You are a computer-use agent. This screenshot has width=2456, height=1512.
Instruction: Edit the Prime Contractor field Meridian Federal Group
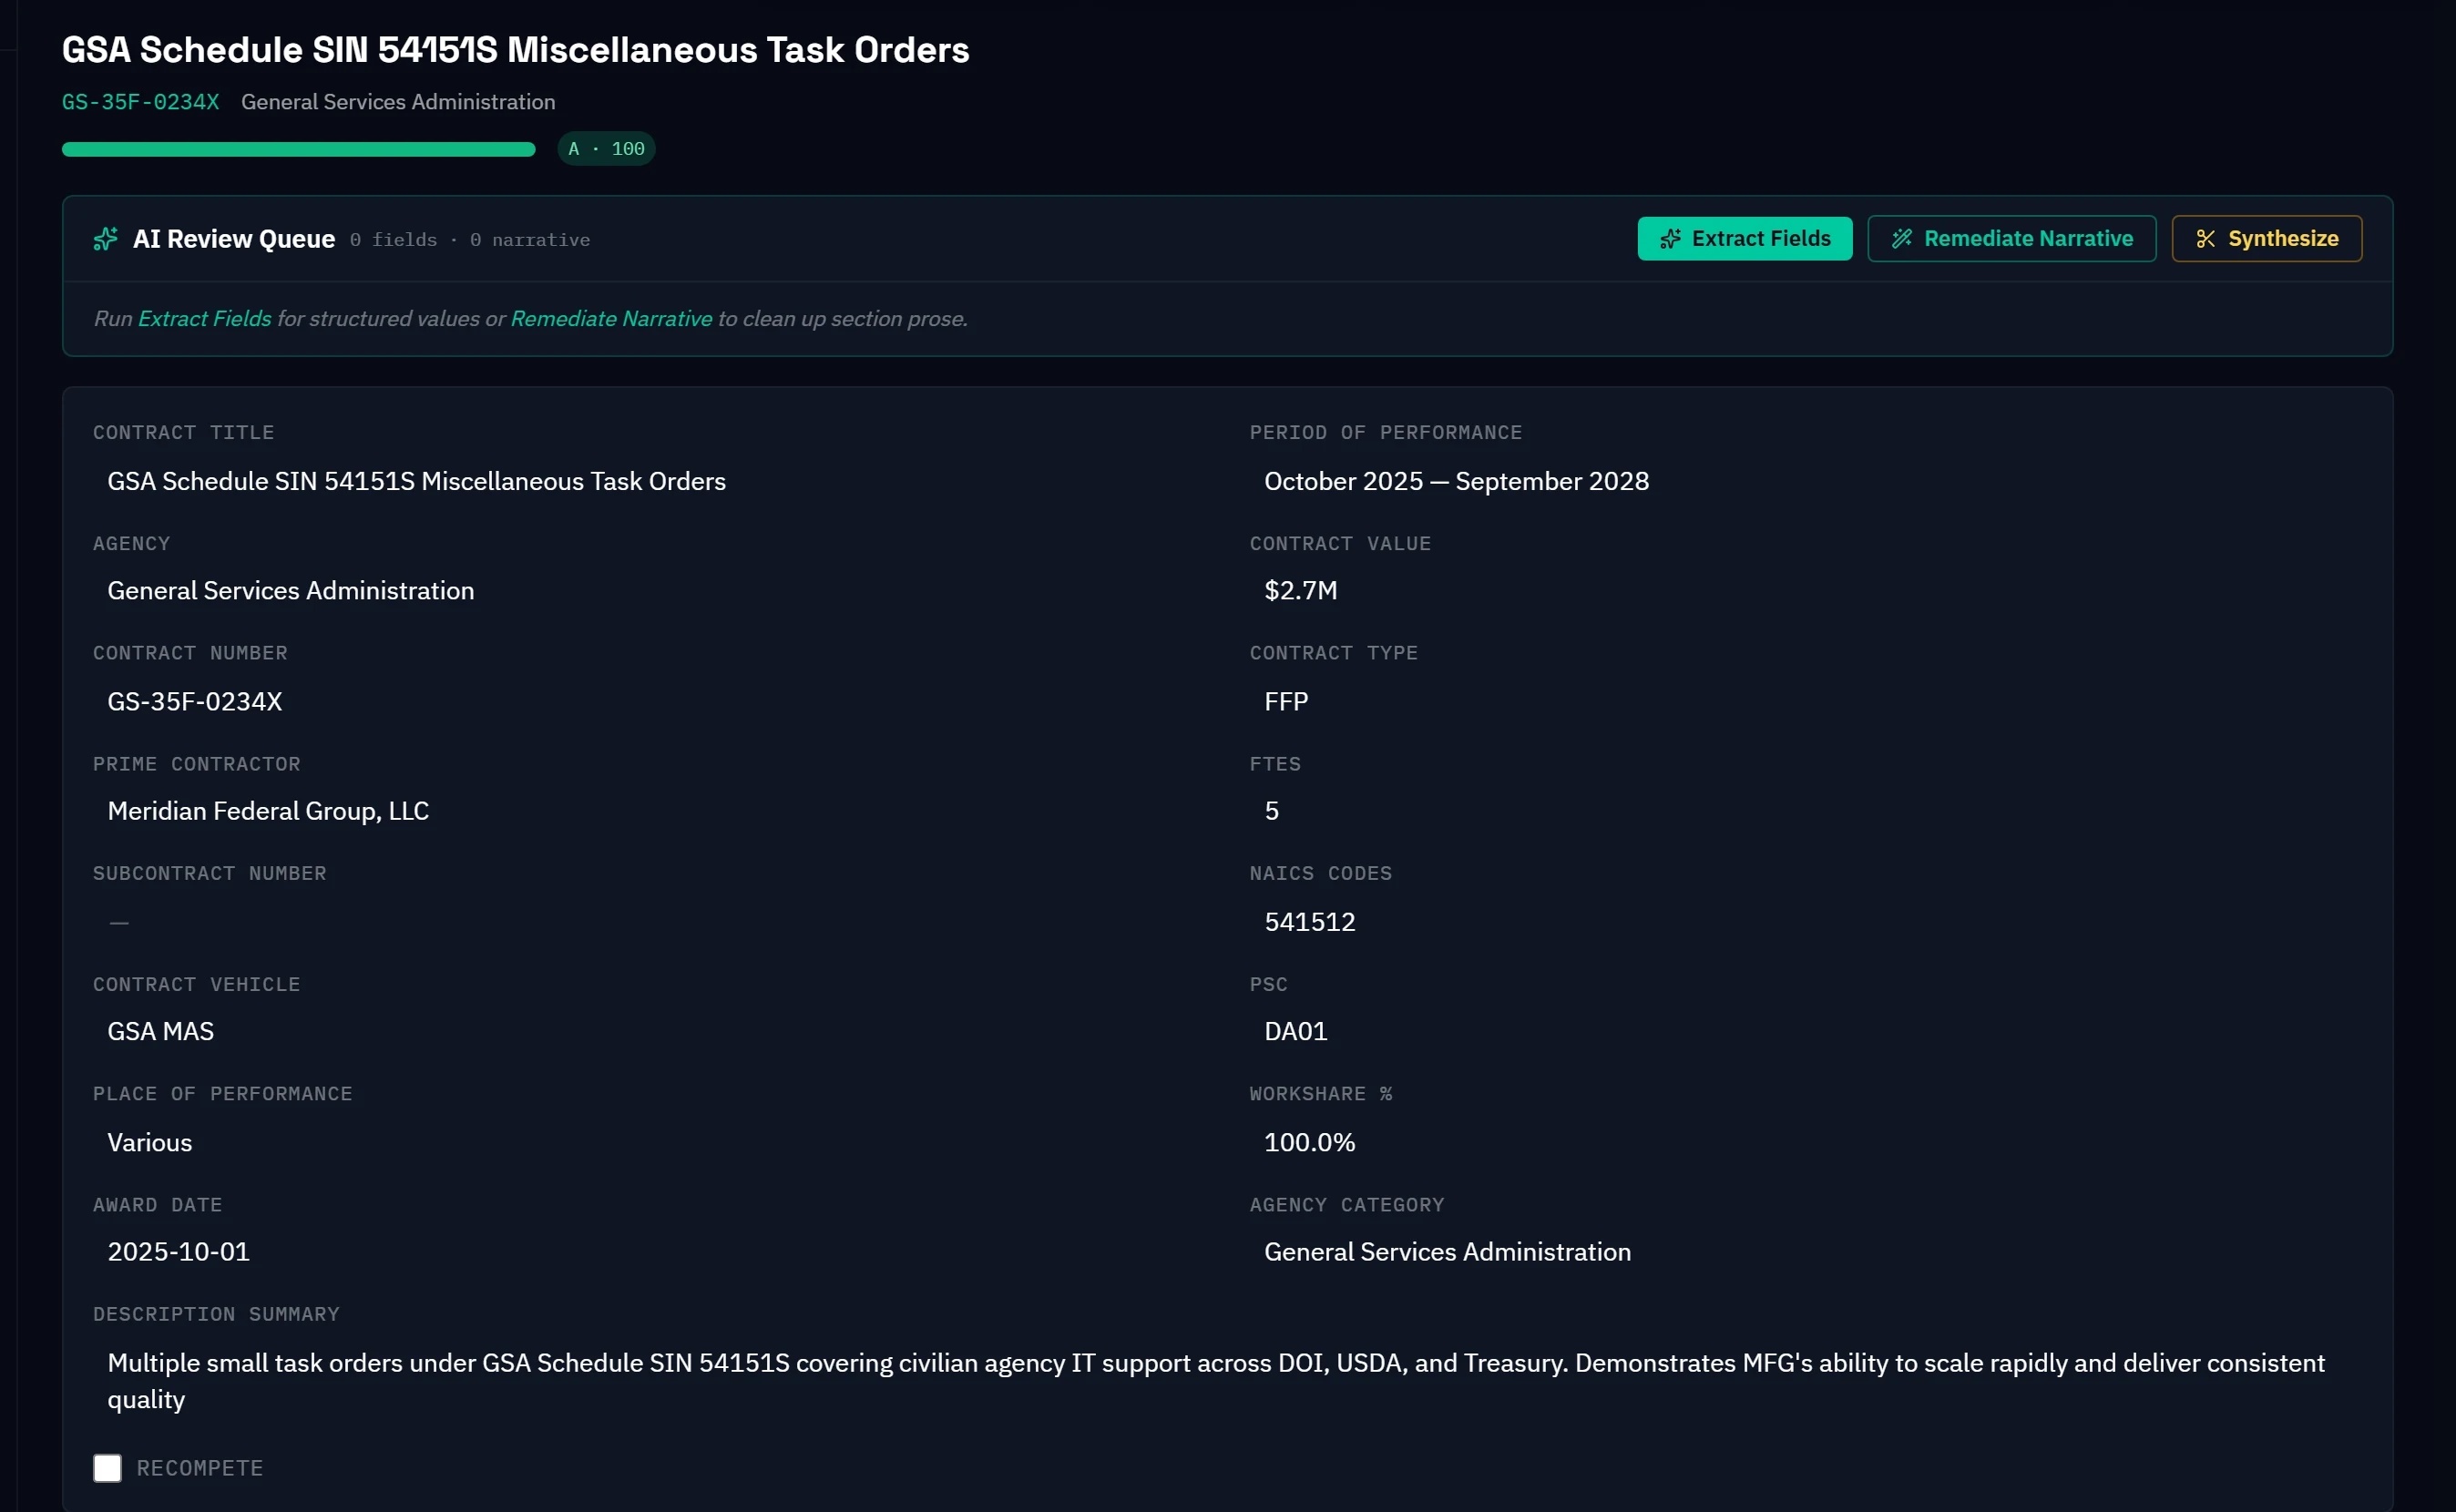268,811
